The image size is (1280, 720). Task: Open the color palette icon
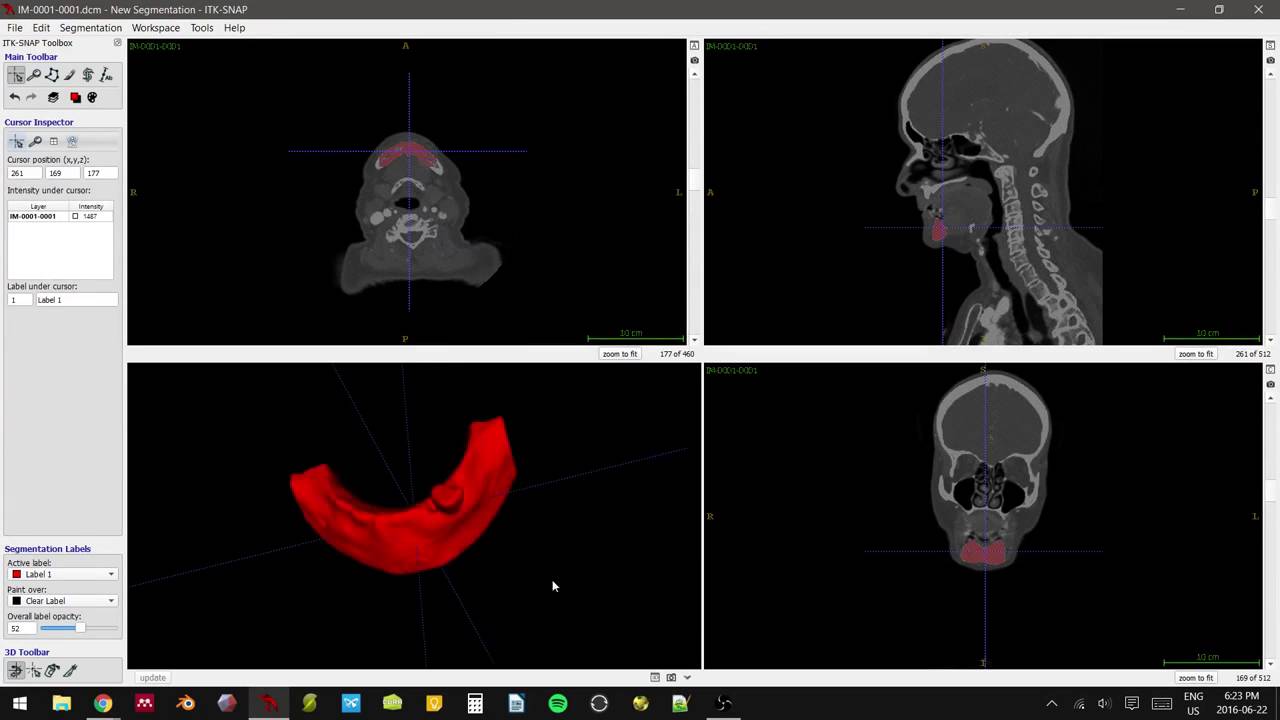92,97
